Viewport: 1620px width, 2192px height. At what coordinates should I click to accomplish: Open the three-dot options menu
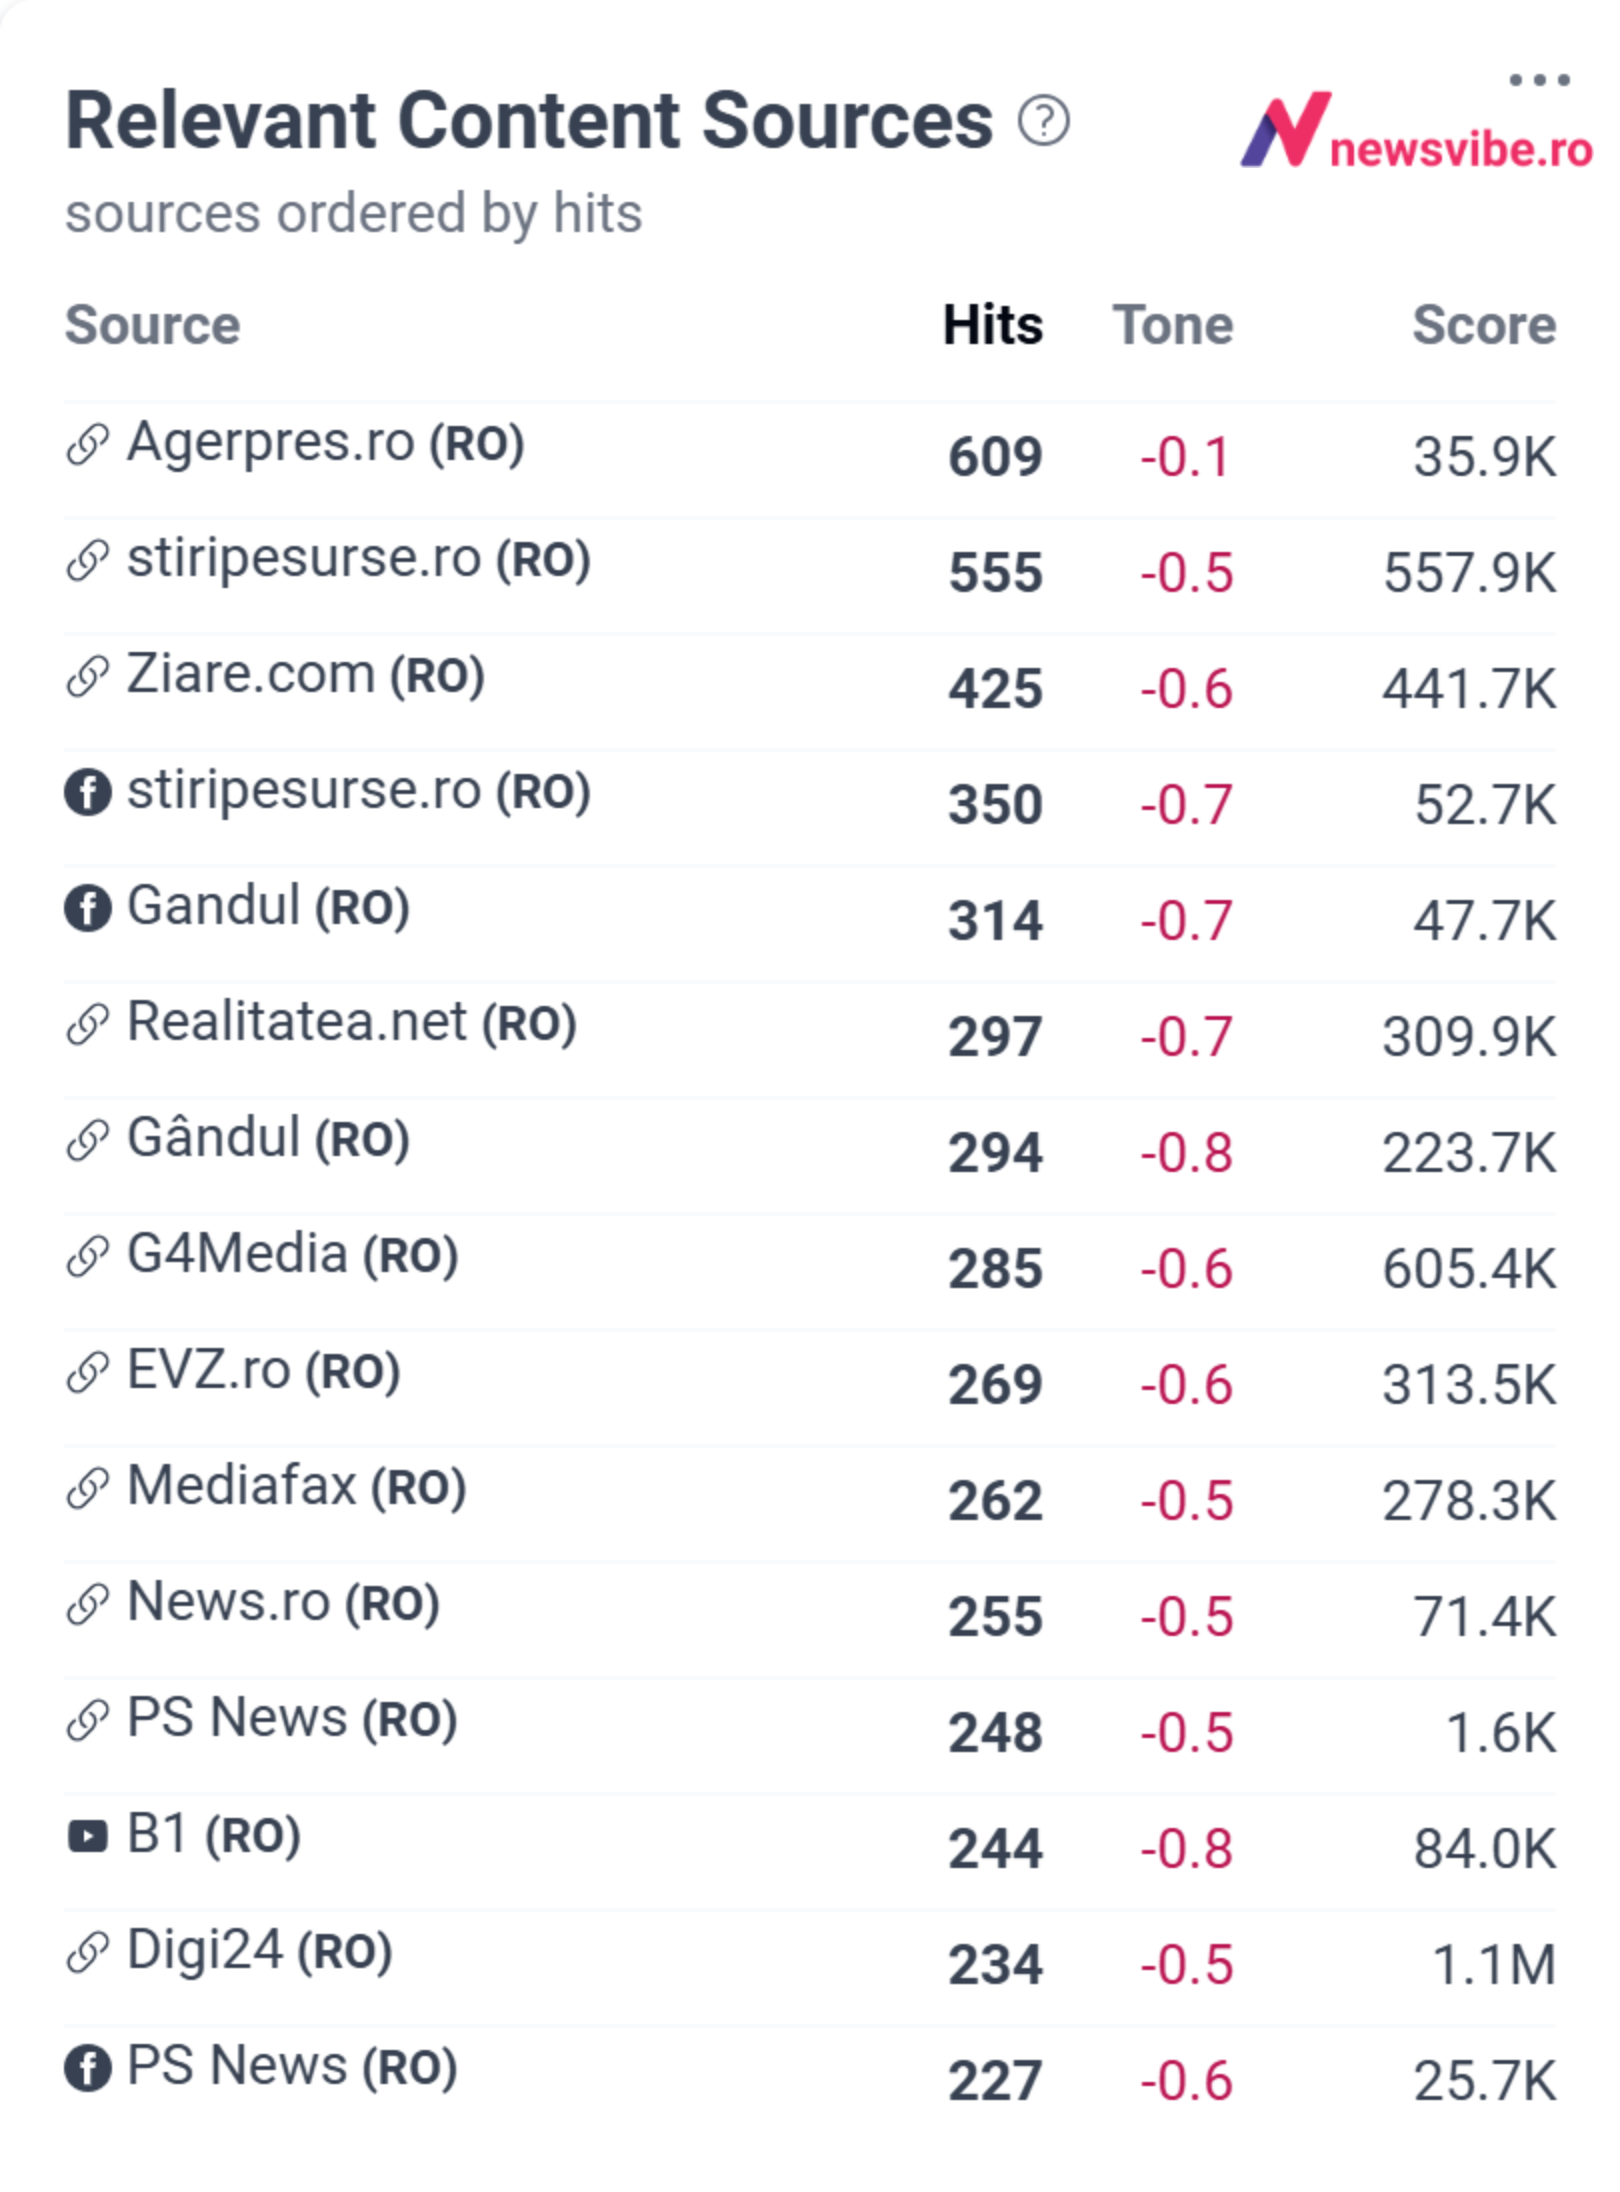click(1539, 80)
